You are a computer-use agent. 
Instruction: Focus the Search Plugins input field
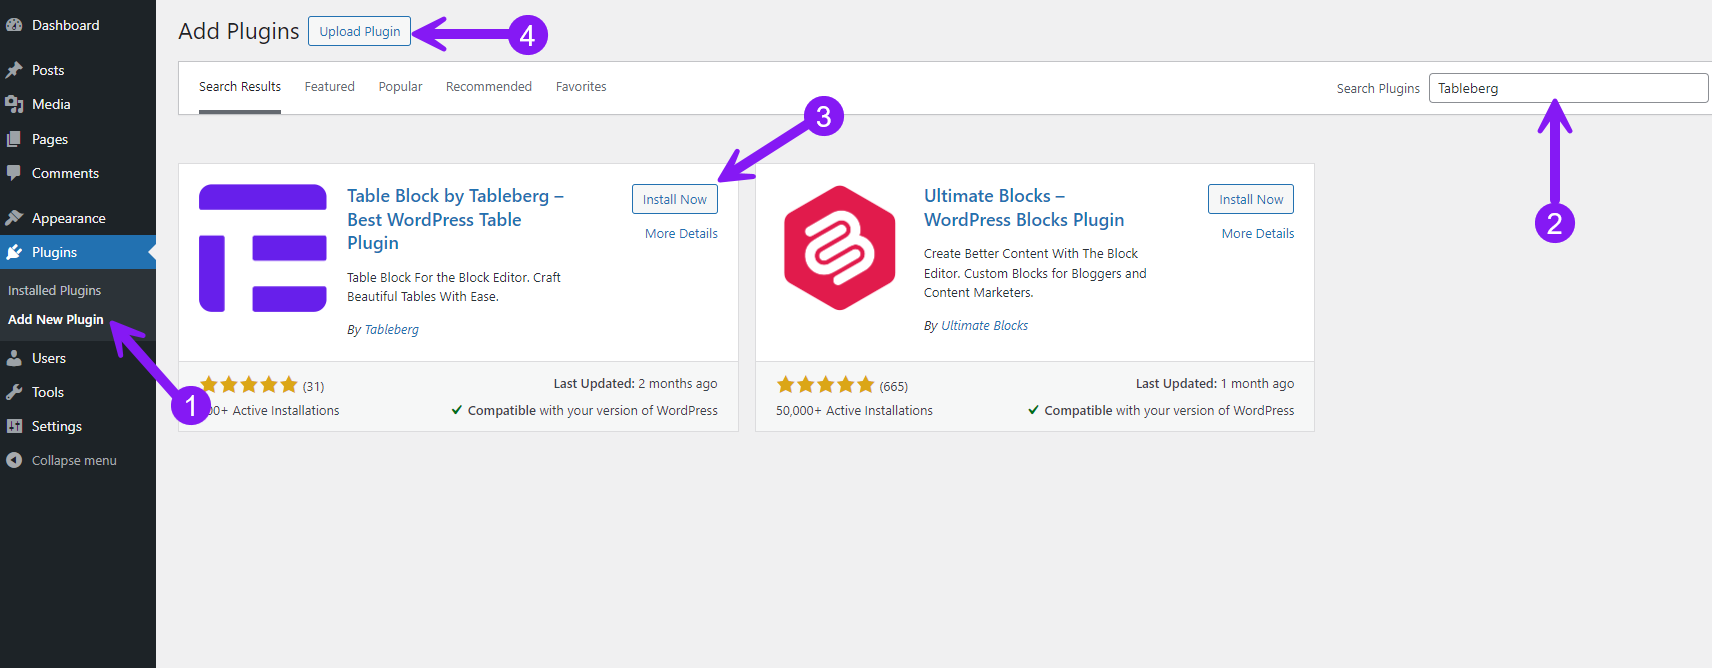pos(1568,88)
